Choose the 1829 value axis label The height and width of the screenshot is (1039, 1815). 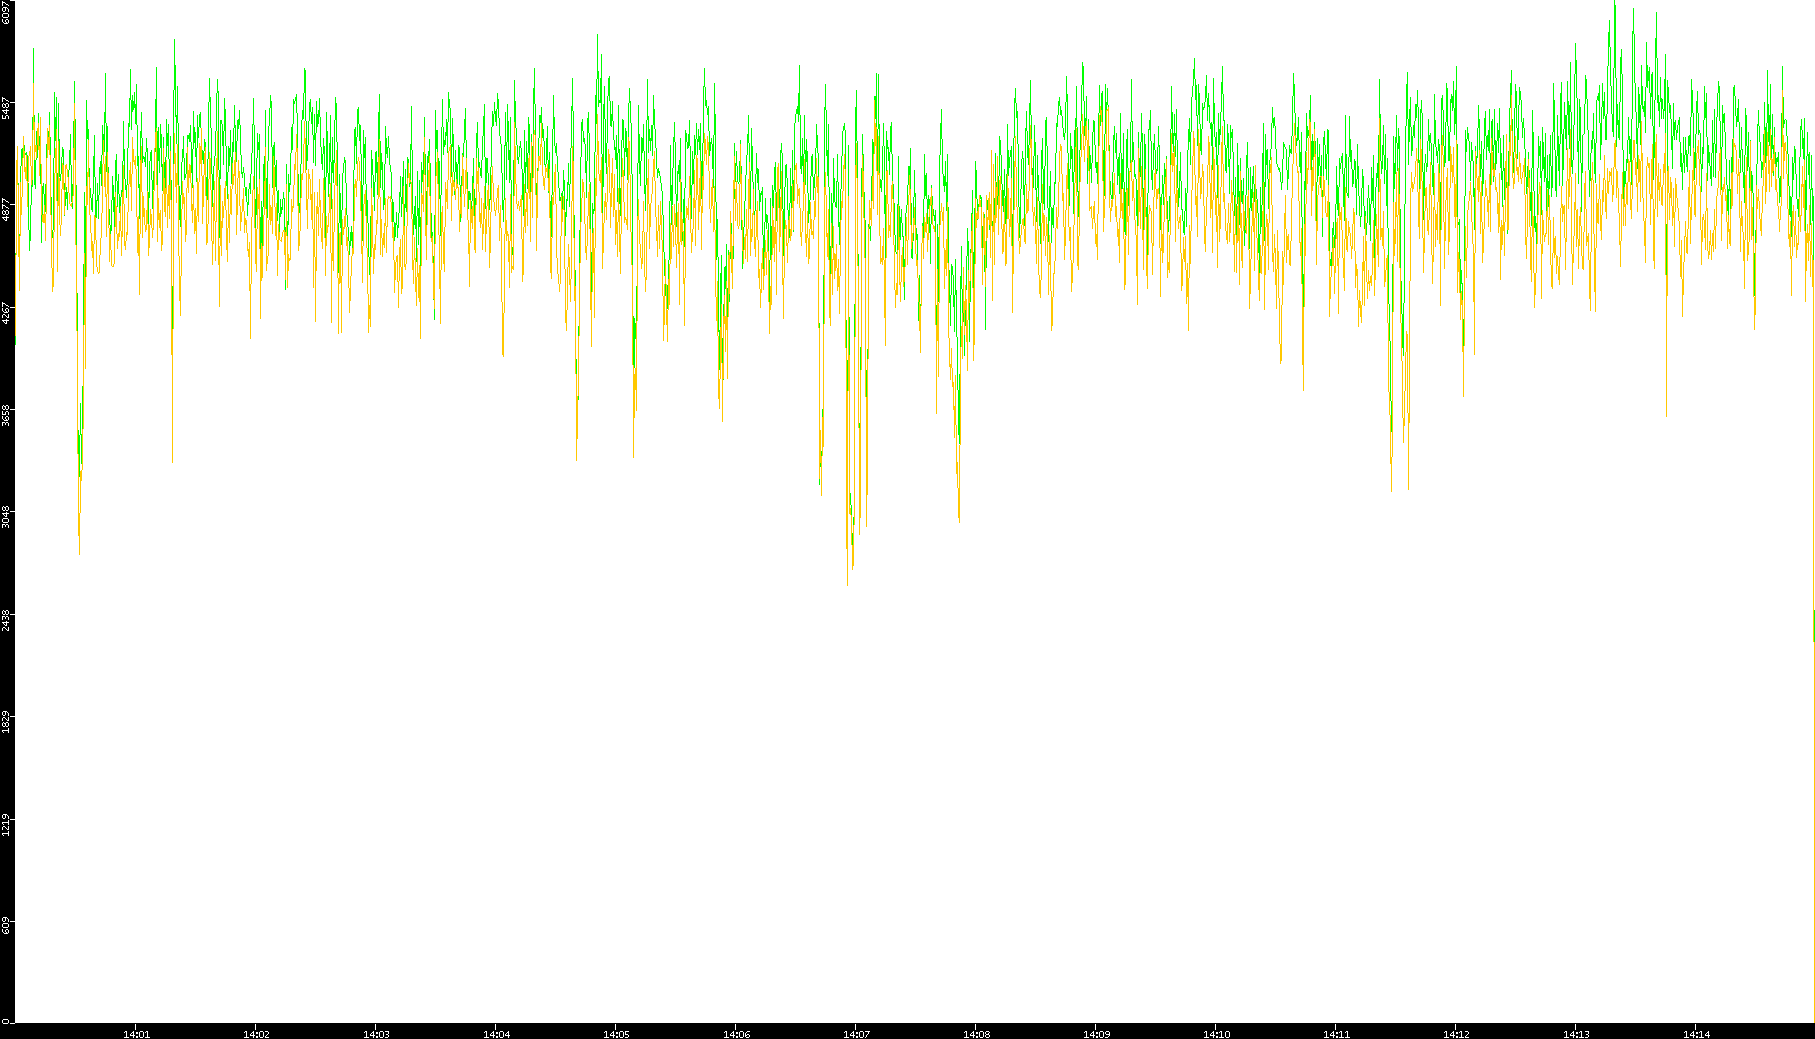6,721
